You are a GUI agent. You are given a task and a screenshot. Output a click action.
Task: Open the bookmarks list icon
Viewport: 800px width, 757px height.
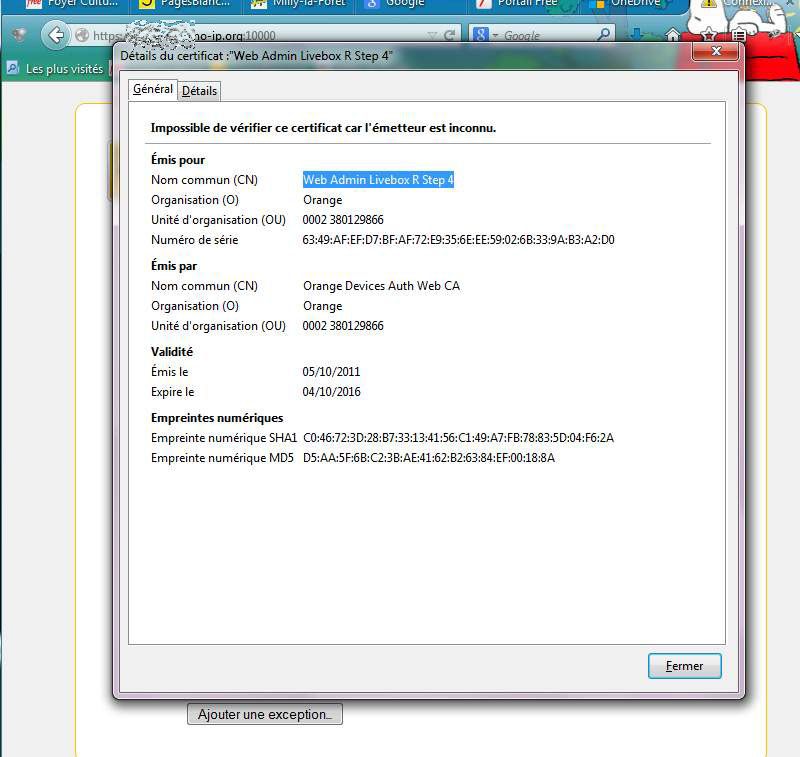(737, 35)
